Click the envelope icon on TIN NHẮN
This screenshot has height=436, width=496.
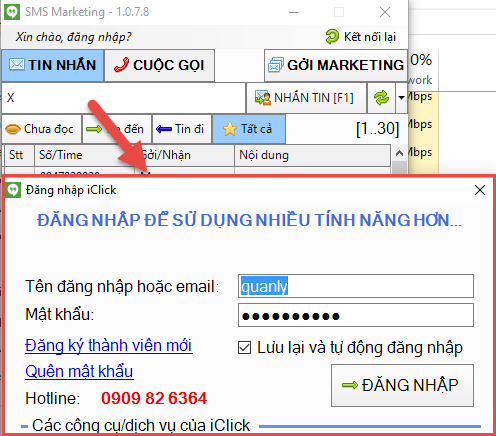point(16,64)
